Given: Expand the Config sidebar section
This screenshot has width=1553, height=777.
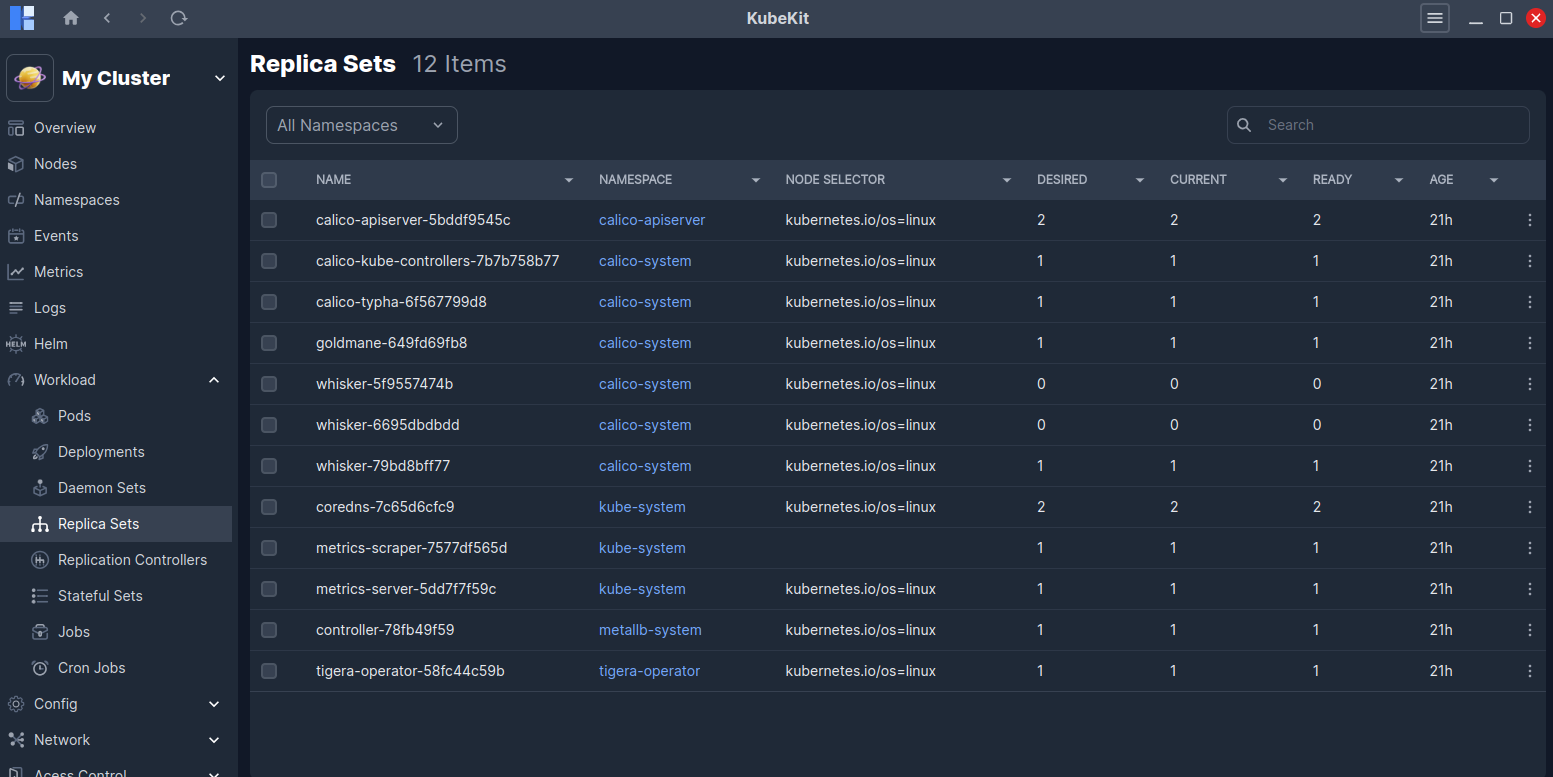Looking at the screenshot, I should [x=214, y=704].
